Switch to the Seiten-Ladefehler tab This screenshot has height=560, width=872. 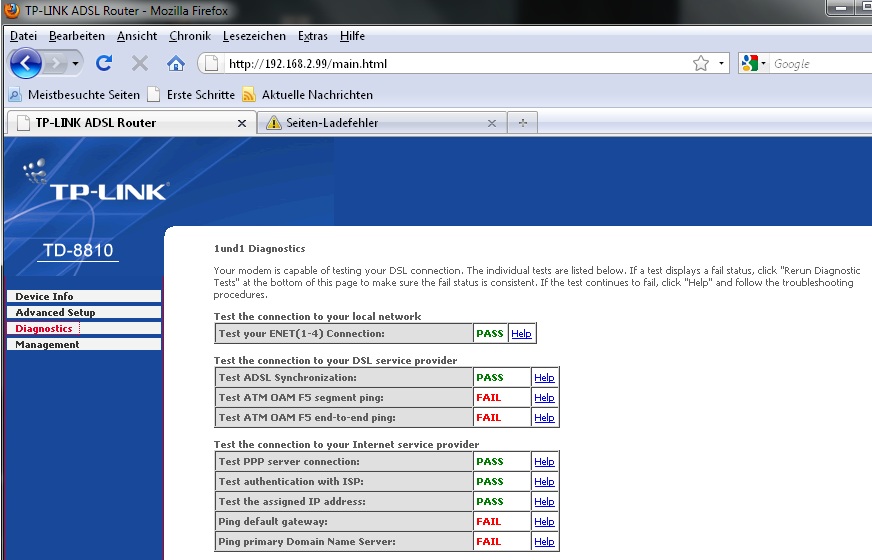point(383,123)
